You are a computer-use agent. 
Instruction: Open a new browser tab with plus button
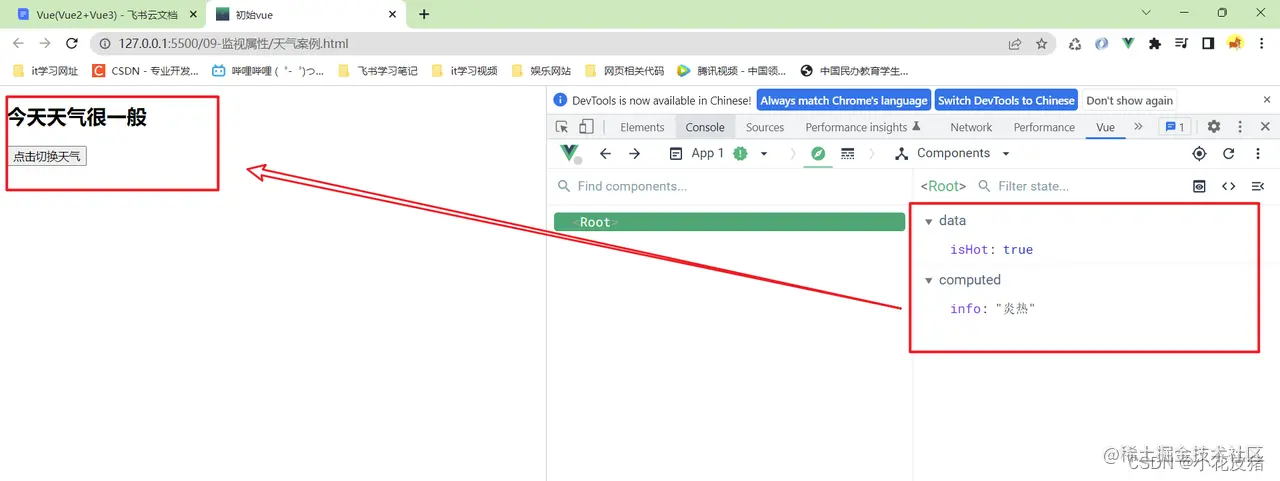(424, 14)
